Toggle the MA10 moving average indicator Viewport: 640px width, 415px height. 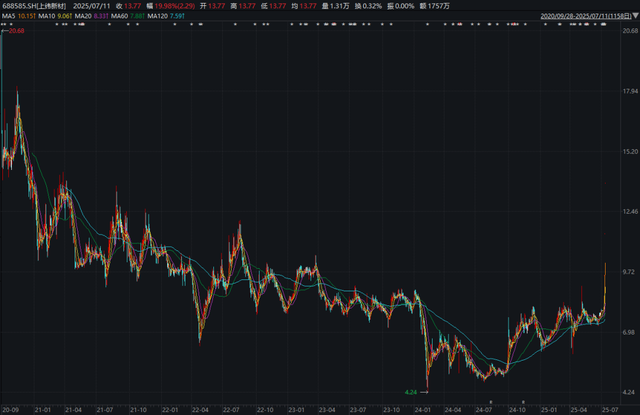click(x=47, y=16)
